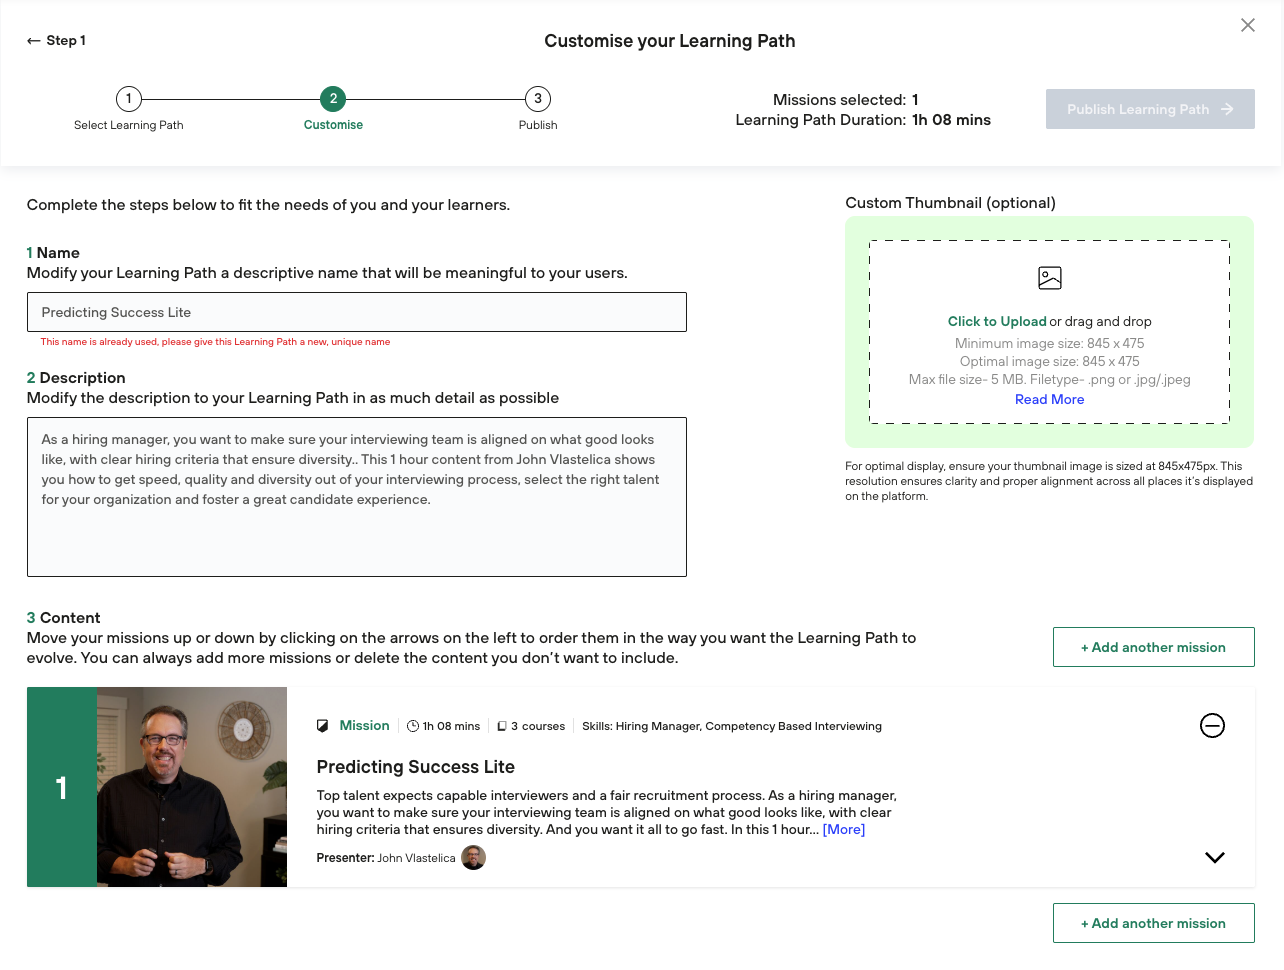This screenshot has height=970, width=1284.
Task: Remove mission with the circled minus icon
Action: [1212, 725]
